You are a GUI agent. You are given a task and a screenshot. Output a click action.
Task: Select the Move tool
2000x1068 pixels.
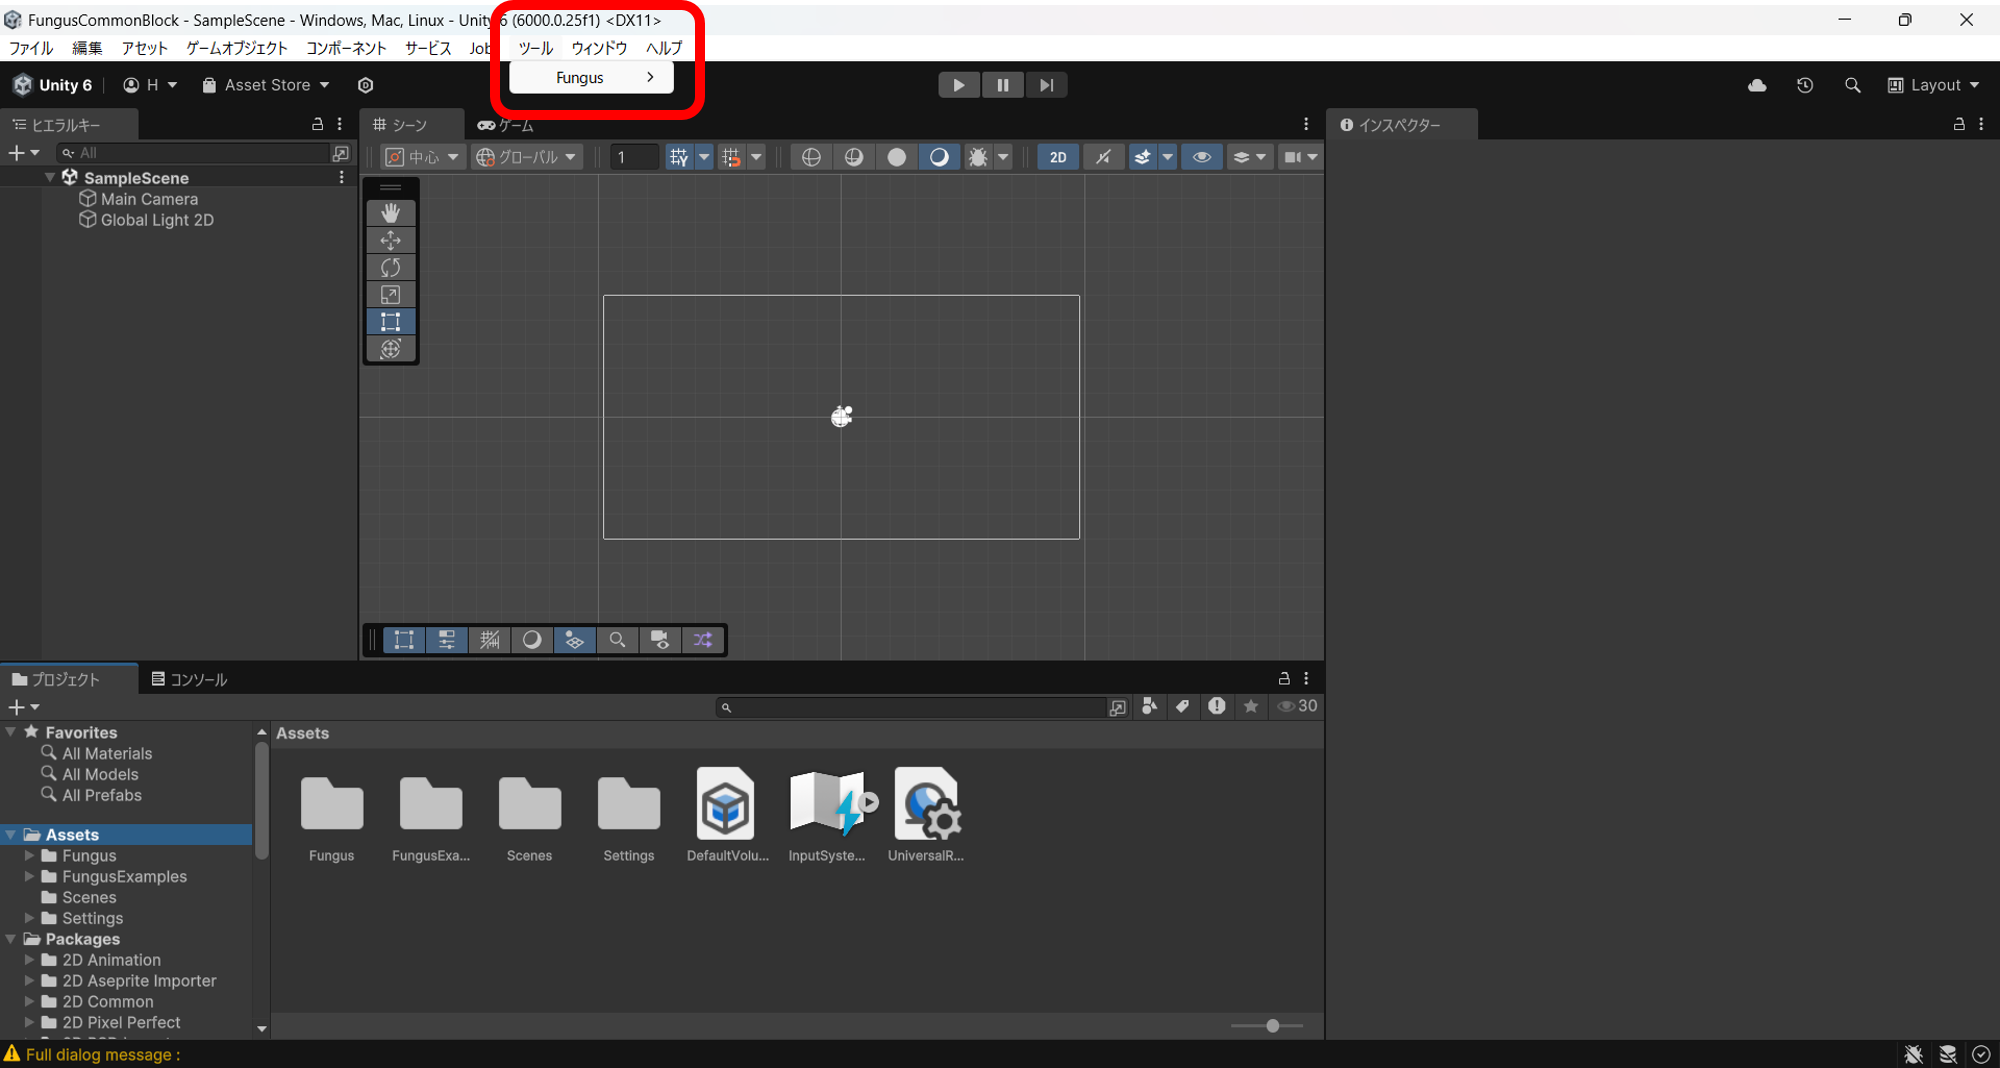390,240
